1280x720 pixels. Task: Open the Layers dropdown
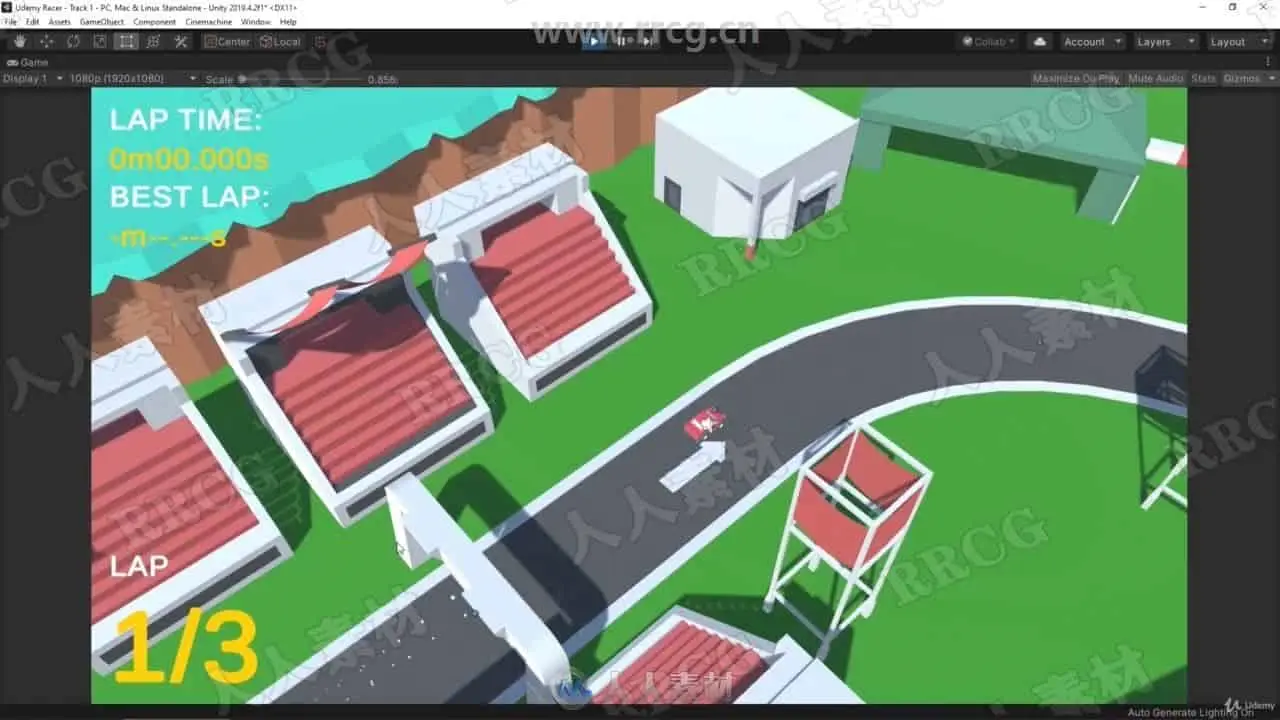(x=1165, y=42)
